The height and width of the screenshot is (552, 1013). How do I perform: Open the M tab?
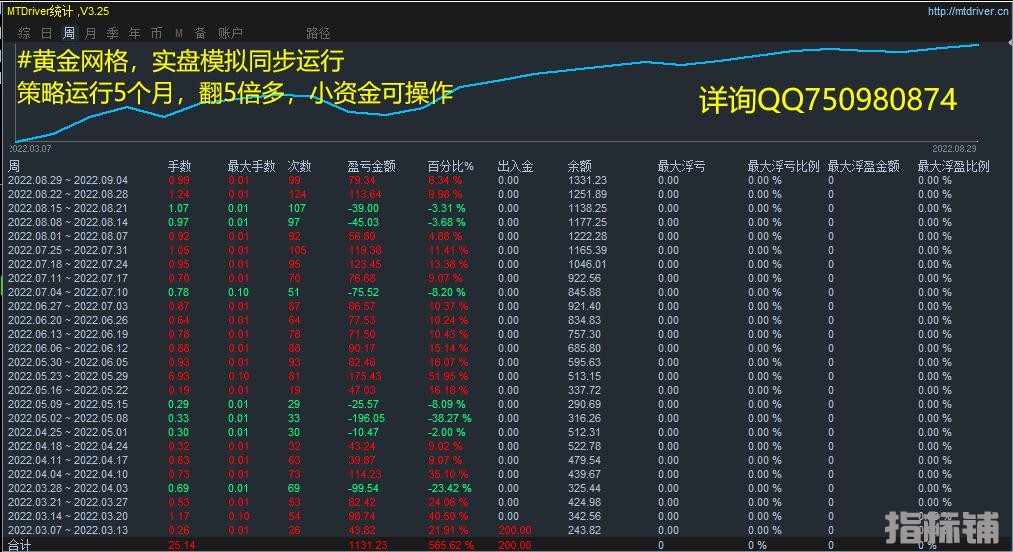[179, 33]
